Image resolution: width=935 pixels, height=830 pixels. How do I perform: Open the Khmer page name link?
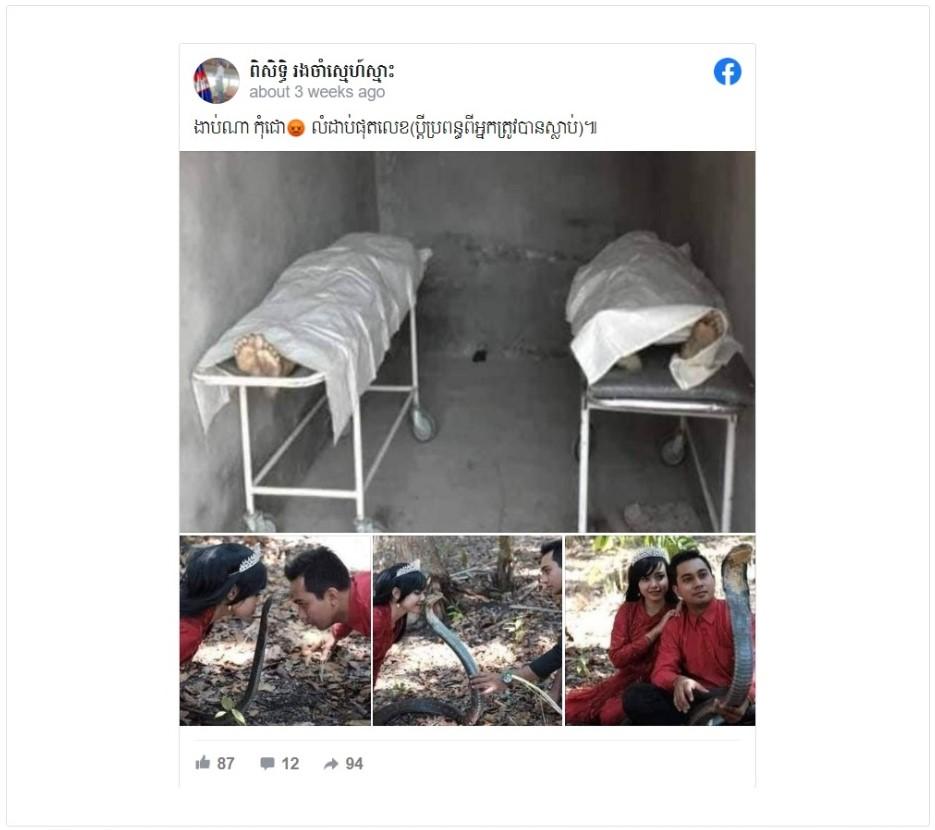[321, 71]
